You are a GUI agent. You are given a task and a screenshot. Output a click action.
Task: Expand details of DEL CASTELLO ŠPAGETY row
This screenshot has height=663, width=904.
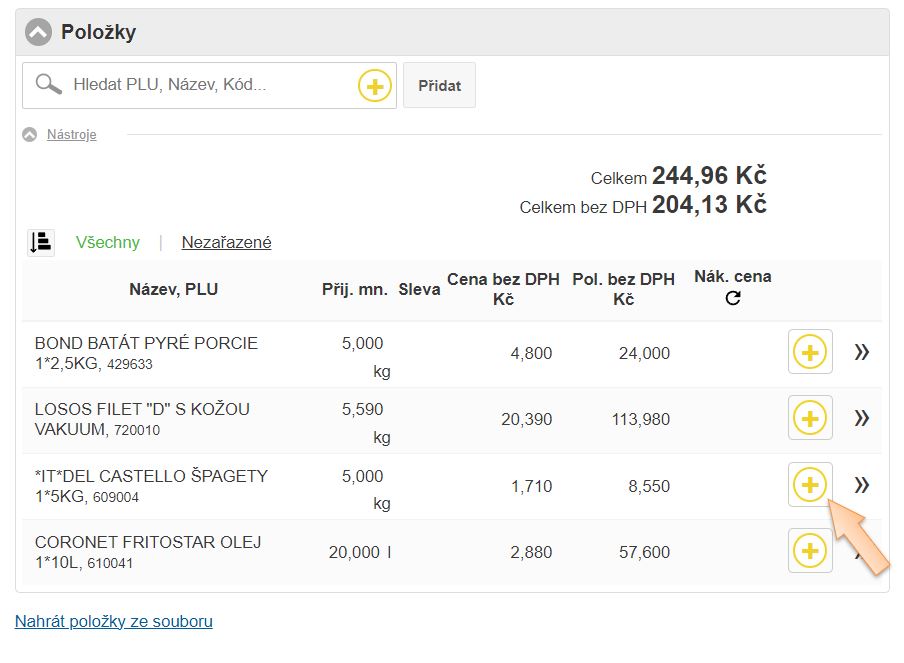click(861, 485)
